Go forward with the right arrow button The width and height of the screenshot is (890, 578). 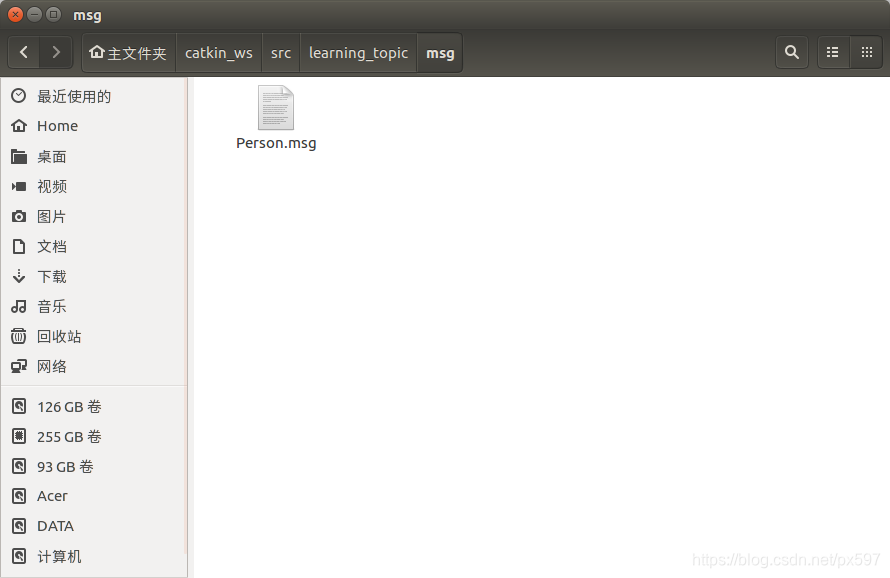coord(56,53)
